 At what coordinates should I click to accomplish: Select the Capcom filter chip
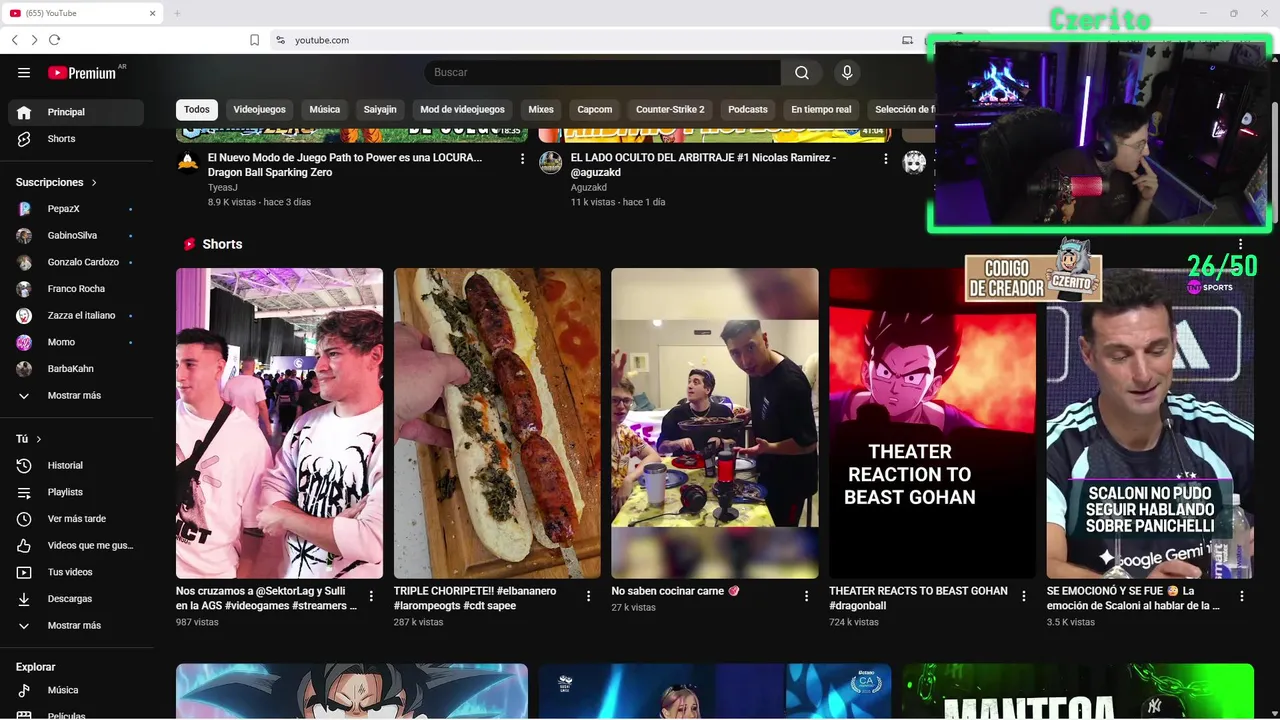click(595, 110)
